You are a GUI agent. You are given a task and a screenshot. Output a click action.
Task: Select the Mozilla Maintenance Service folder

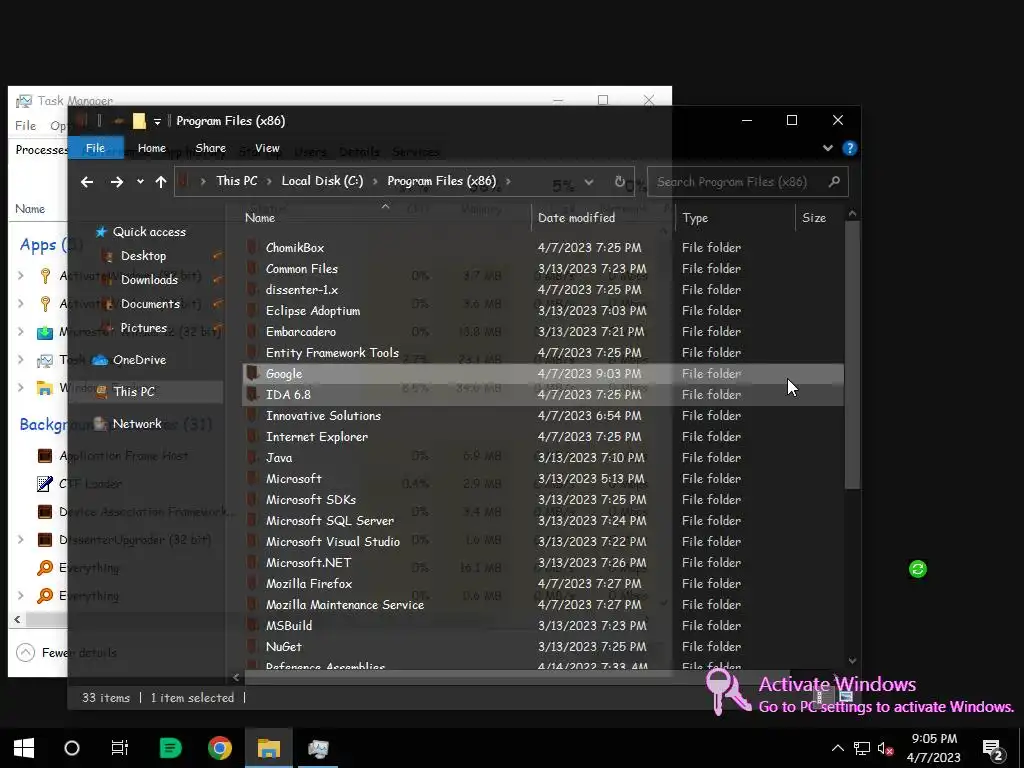(x=345, y=605)
